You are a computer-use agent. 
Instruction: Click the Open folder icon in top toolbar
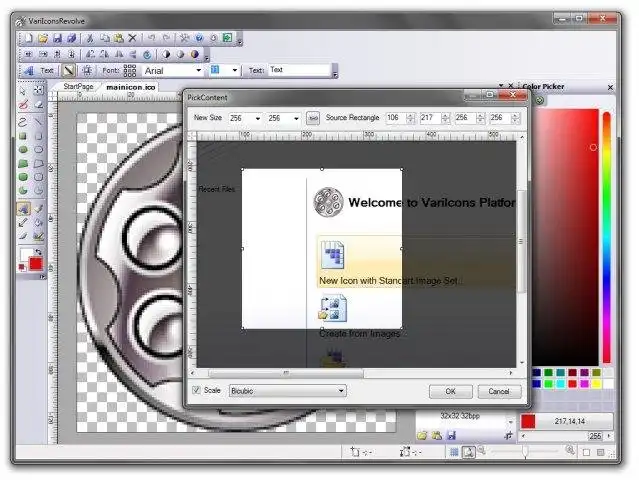point(43,38)
